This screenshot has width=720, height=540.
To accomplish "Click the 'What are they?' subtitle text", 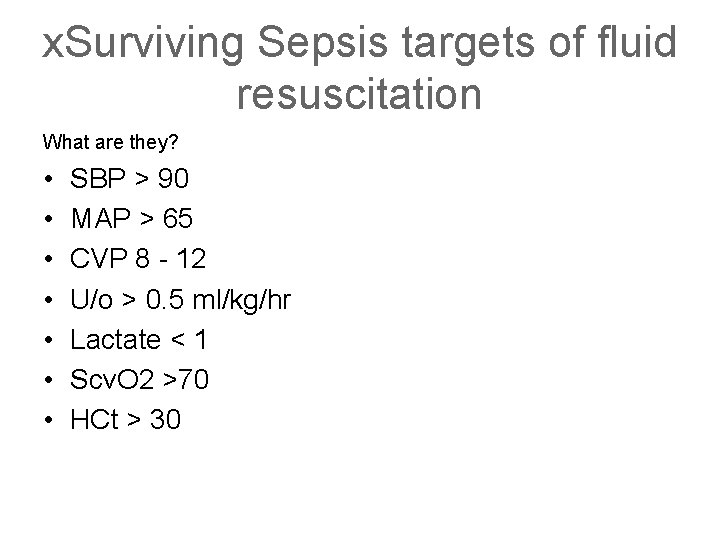I will (x=110, y=142).
